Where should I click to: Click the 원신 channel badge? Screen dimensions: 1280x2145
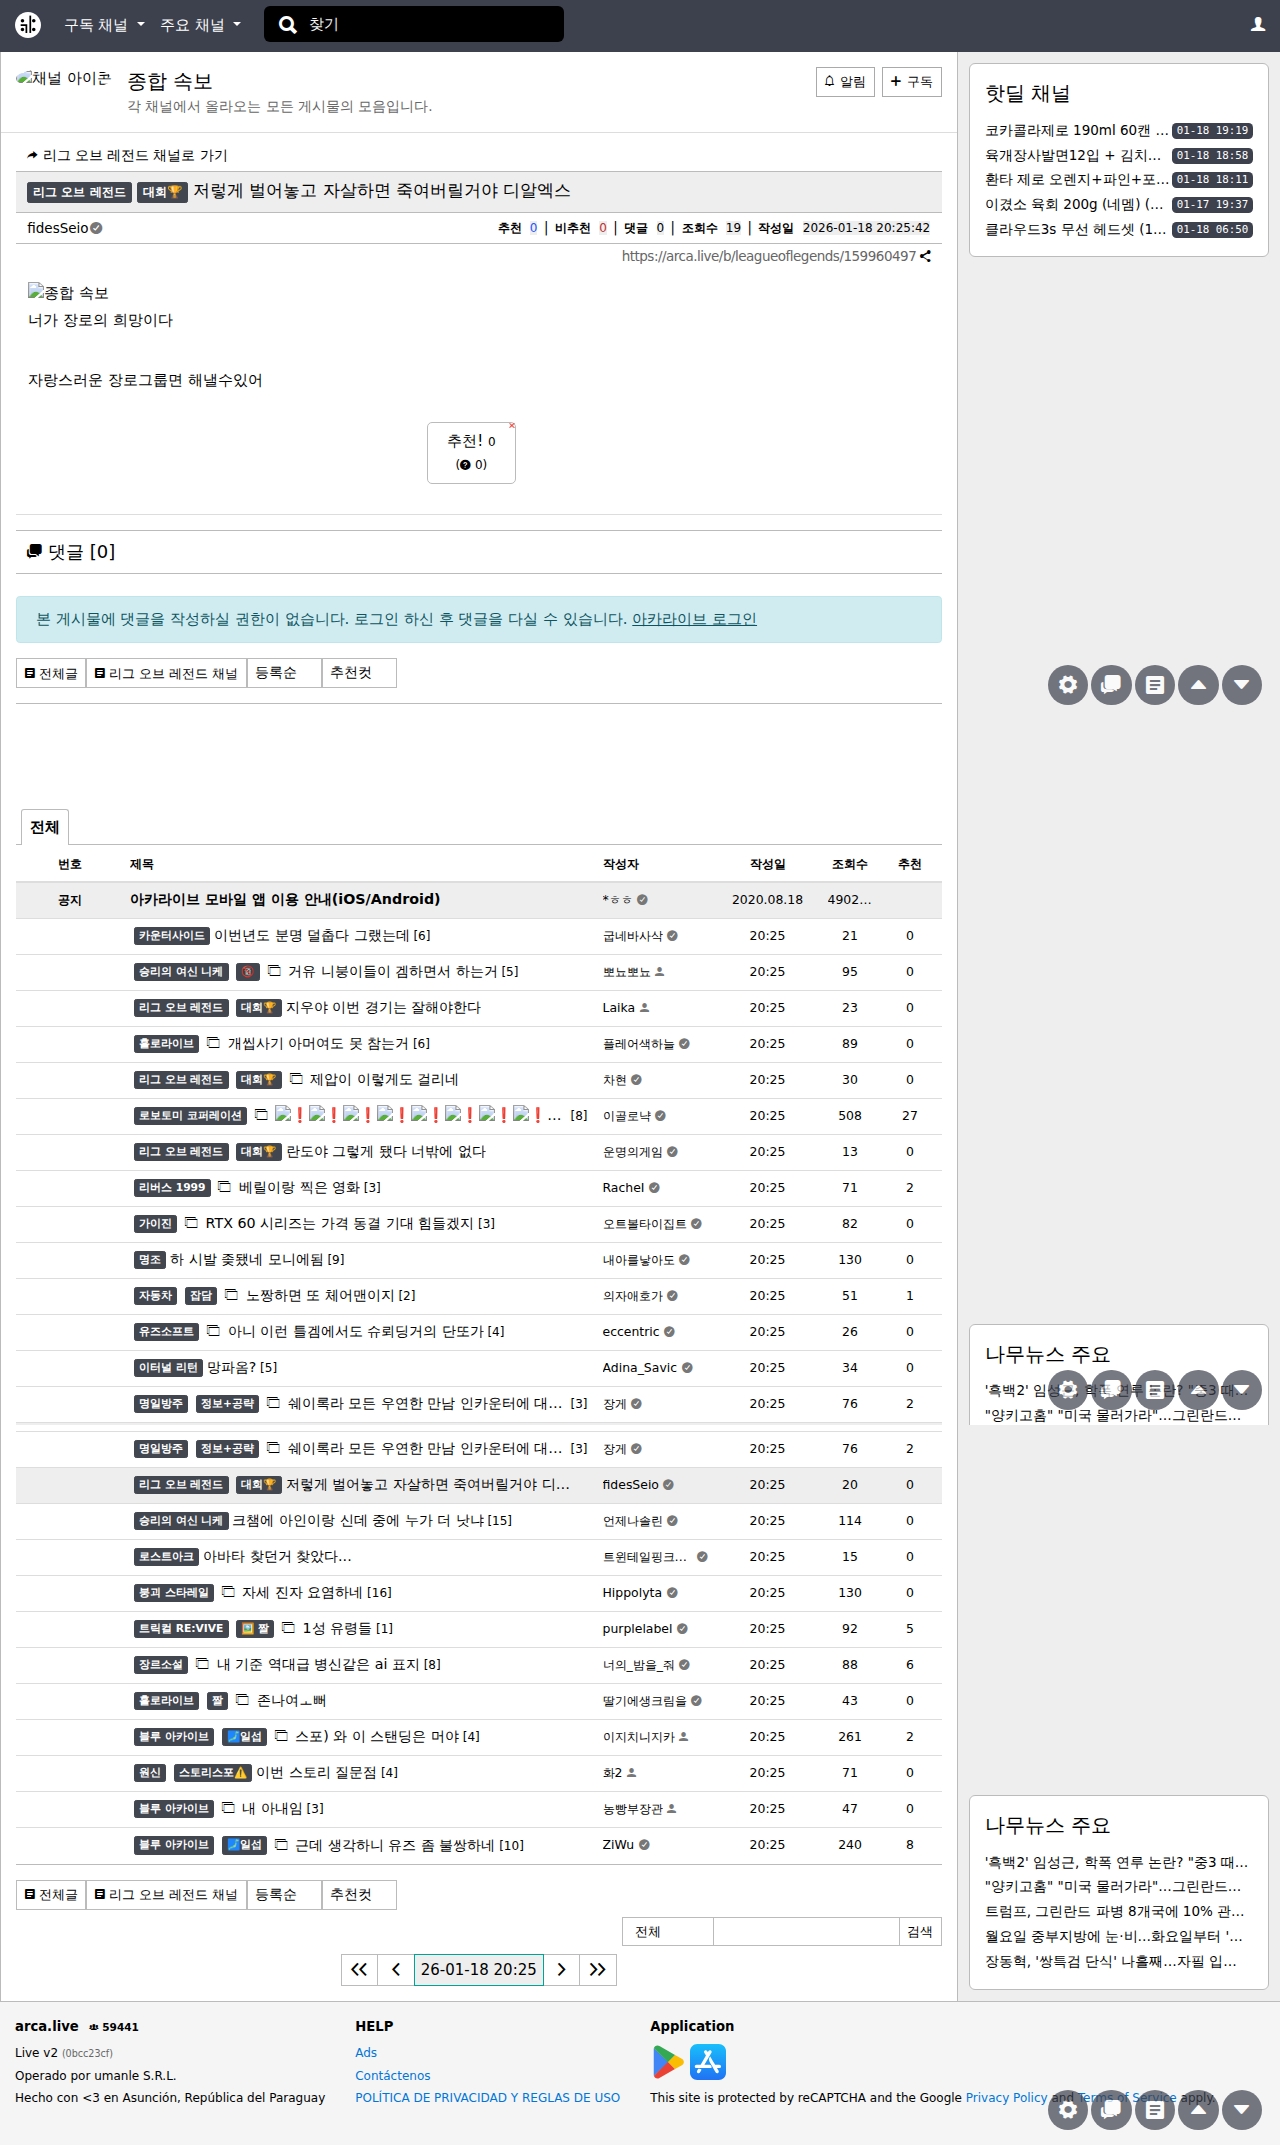pos(150,1773)
